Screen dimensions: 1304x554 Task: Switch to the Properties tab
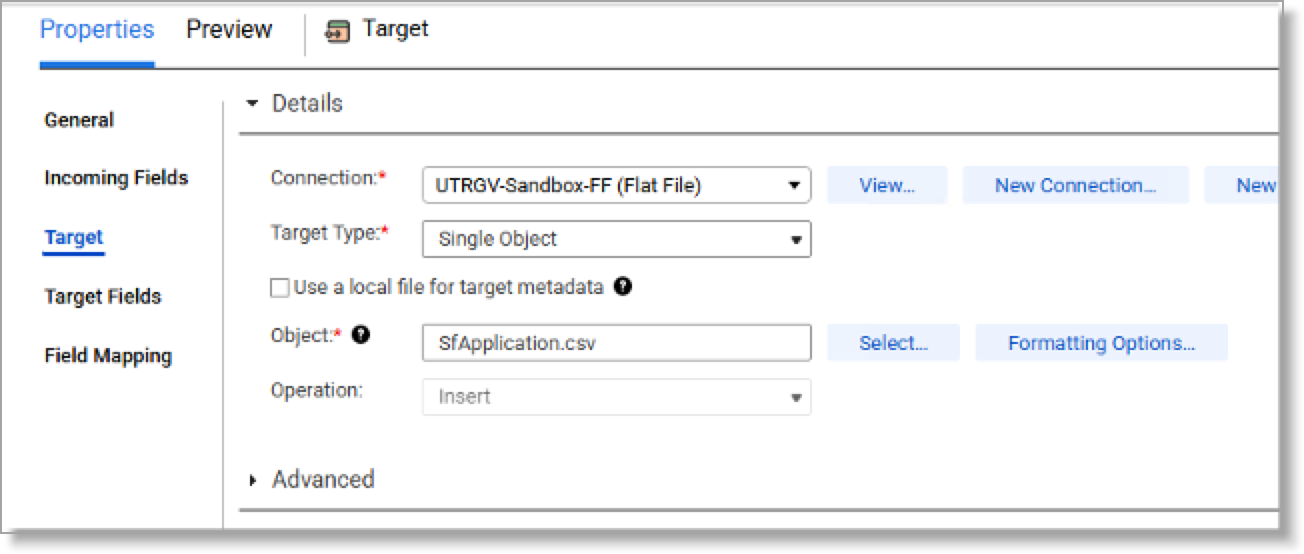(97, 30)
